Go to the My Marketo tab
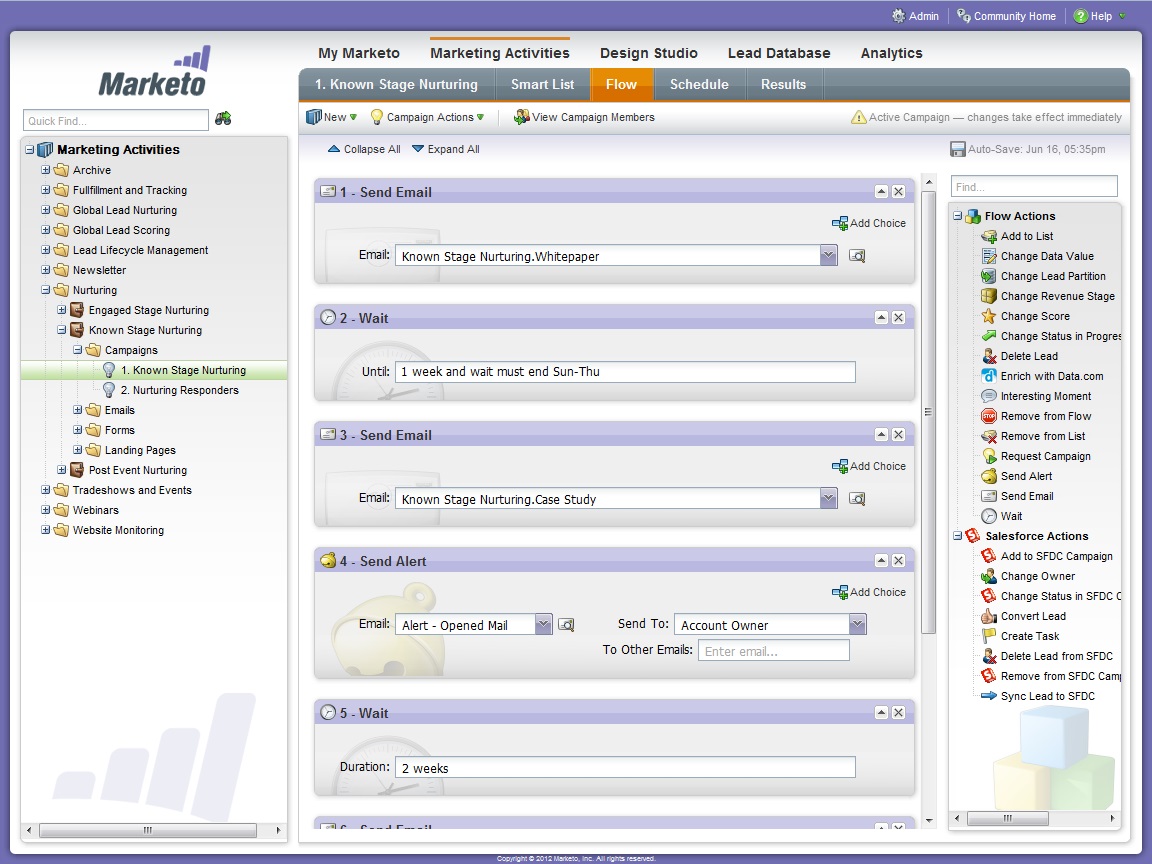The width and height of the screenshot is (1152, 864). pos(359,53)
